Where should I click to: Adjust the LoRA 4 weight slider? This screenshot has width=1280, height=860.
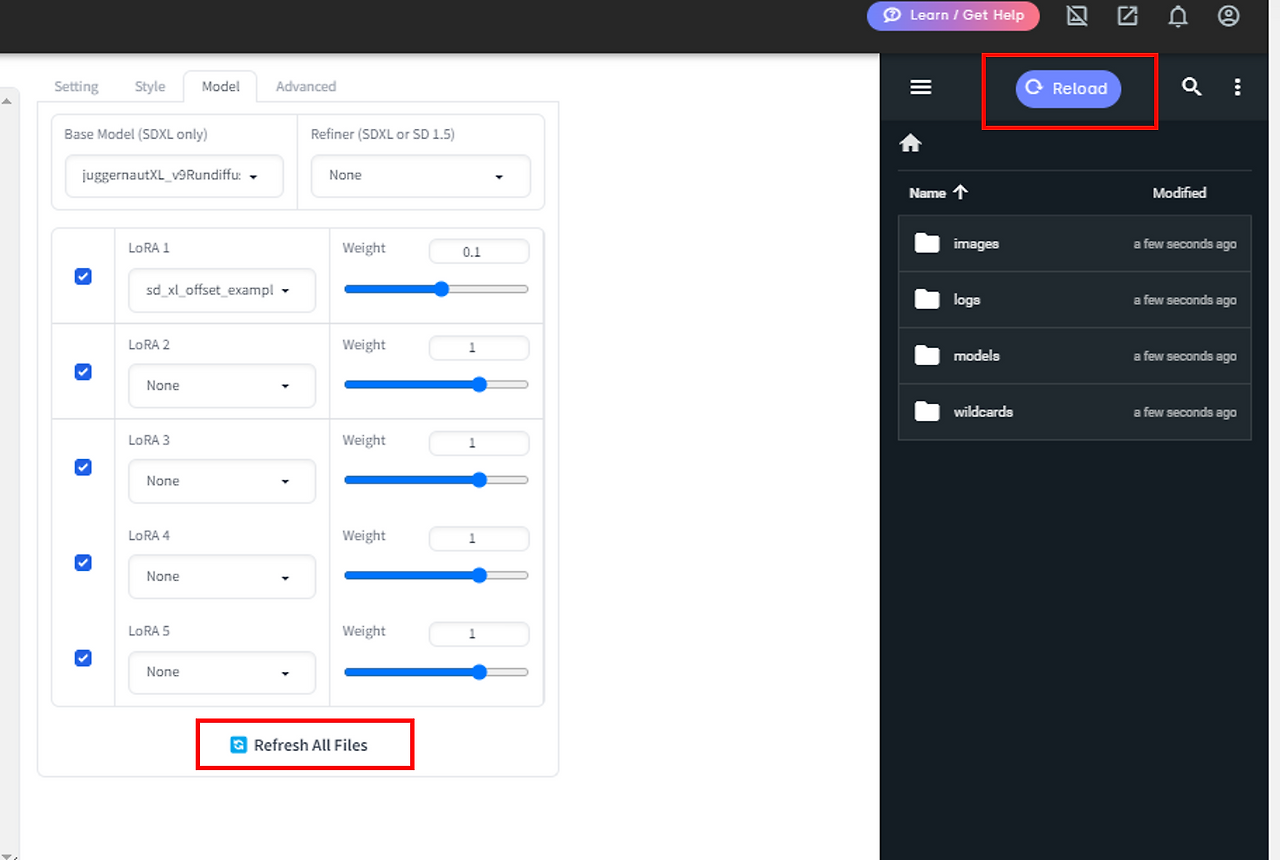(x=436, y=575)
